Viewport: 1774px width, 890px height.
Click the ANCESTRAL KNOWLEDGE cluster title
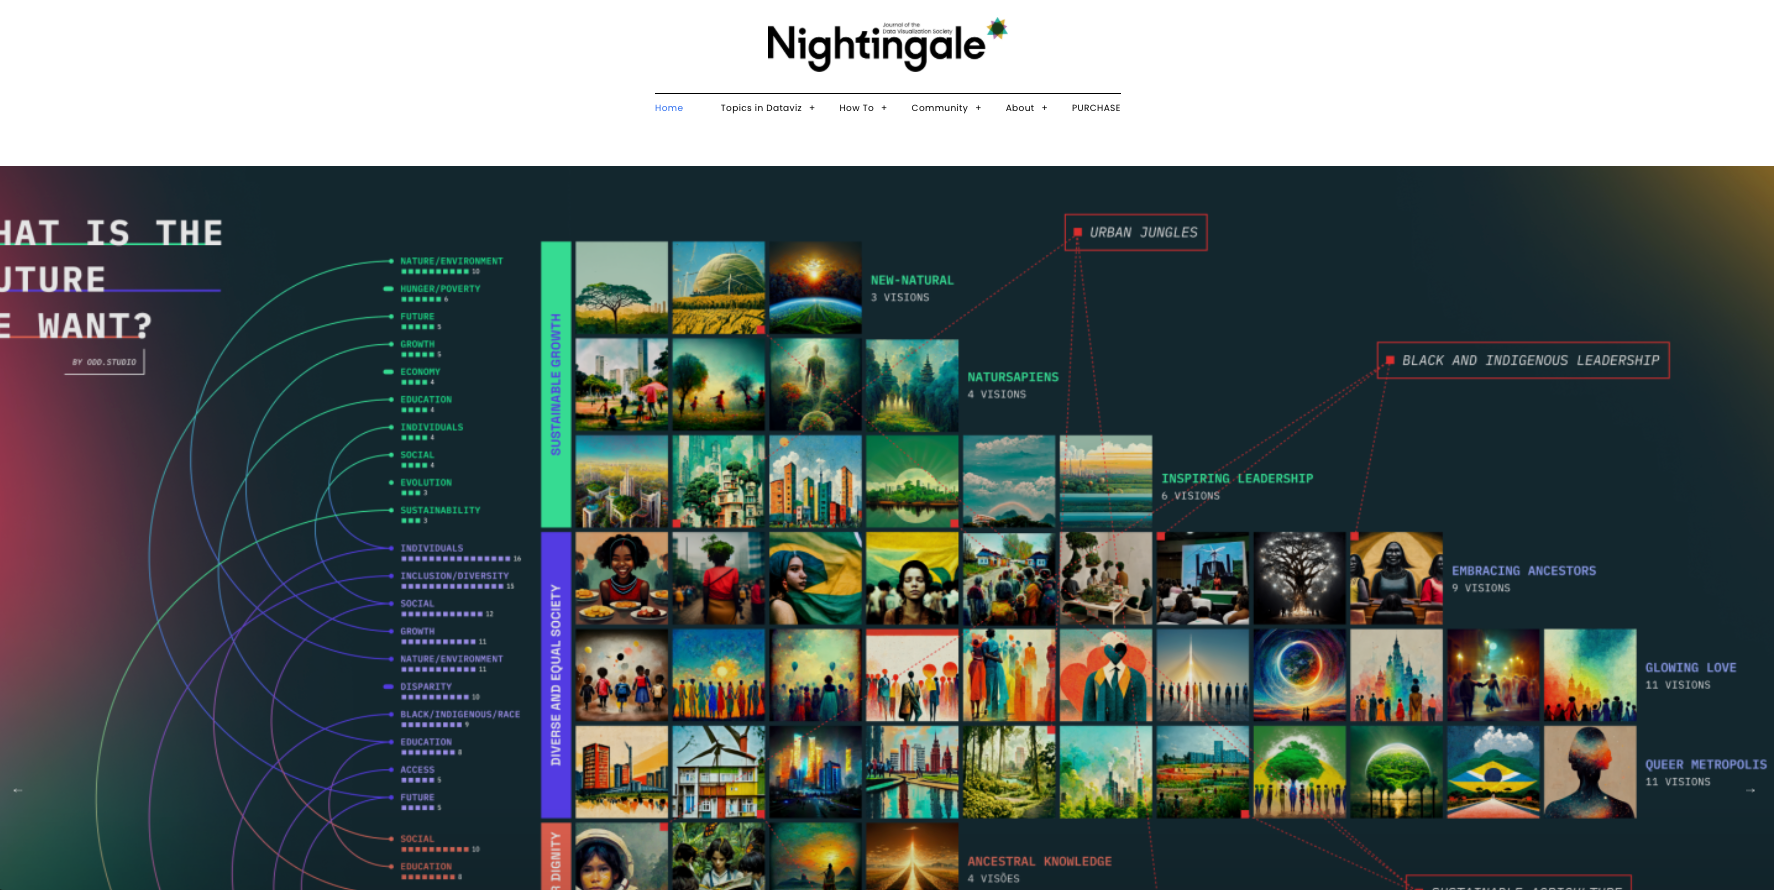click(1039, 862)
